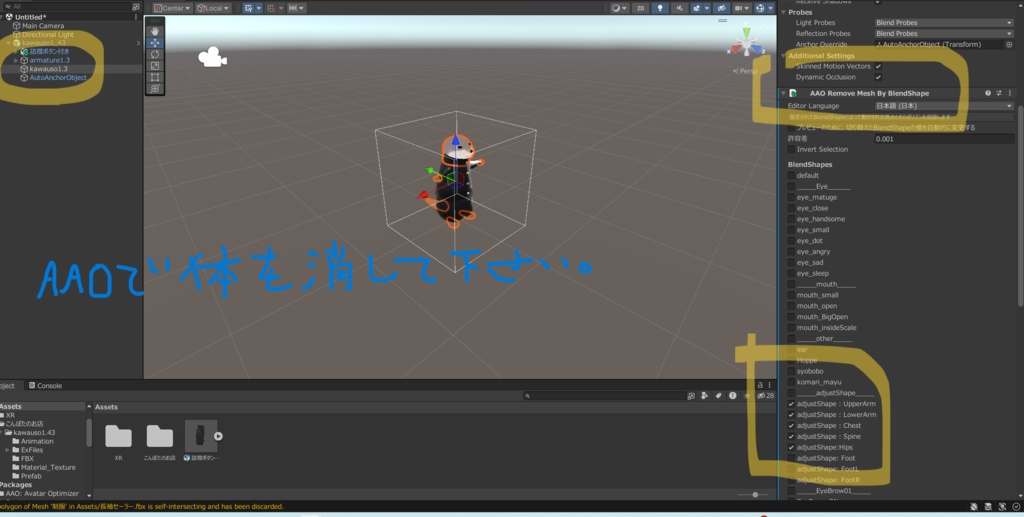Click the scene orientation axis gizmo
This screenshot has height=517, width=1024.
[746, 42]
